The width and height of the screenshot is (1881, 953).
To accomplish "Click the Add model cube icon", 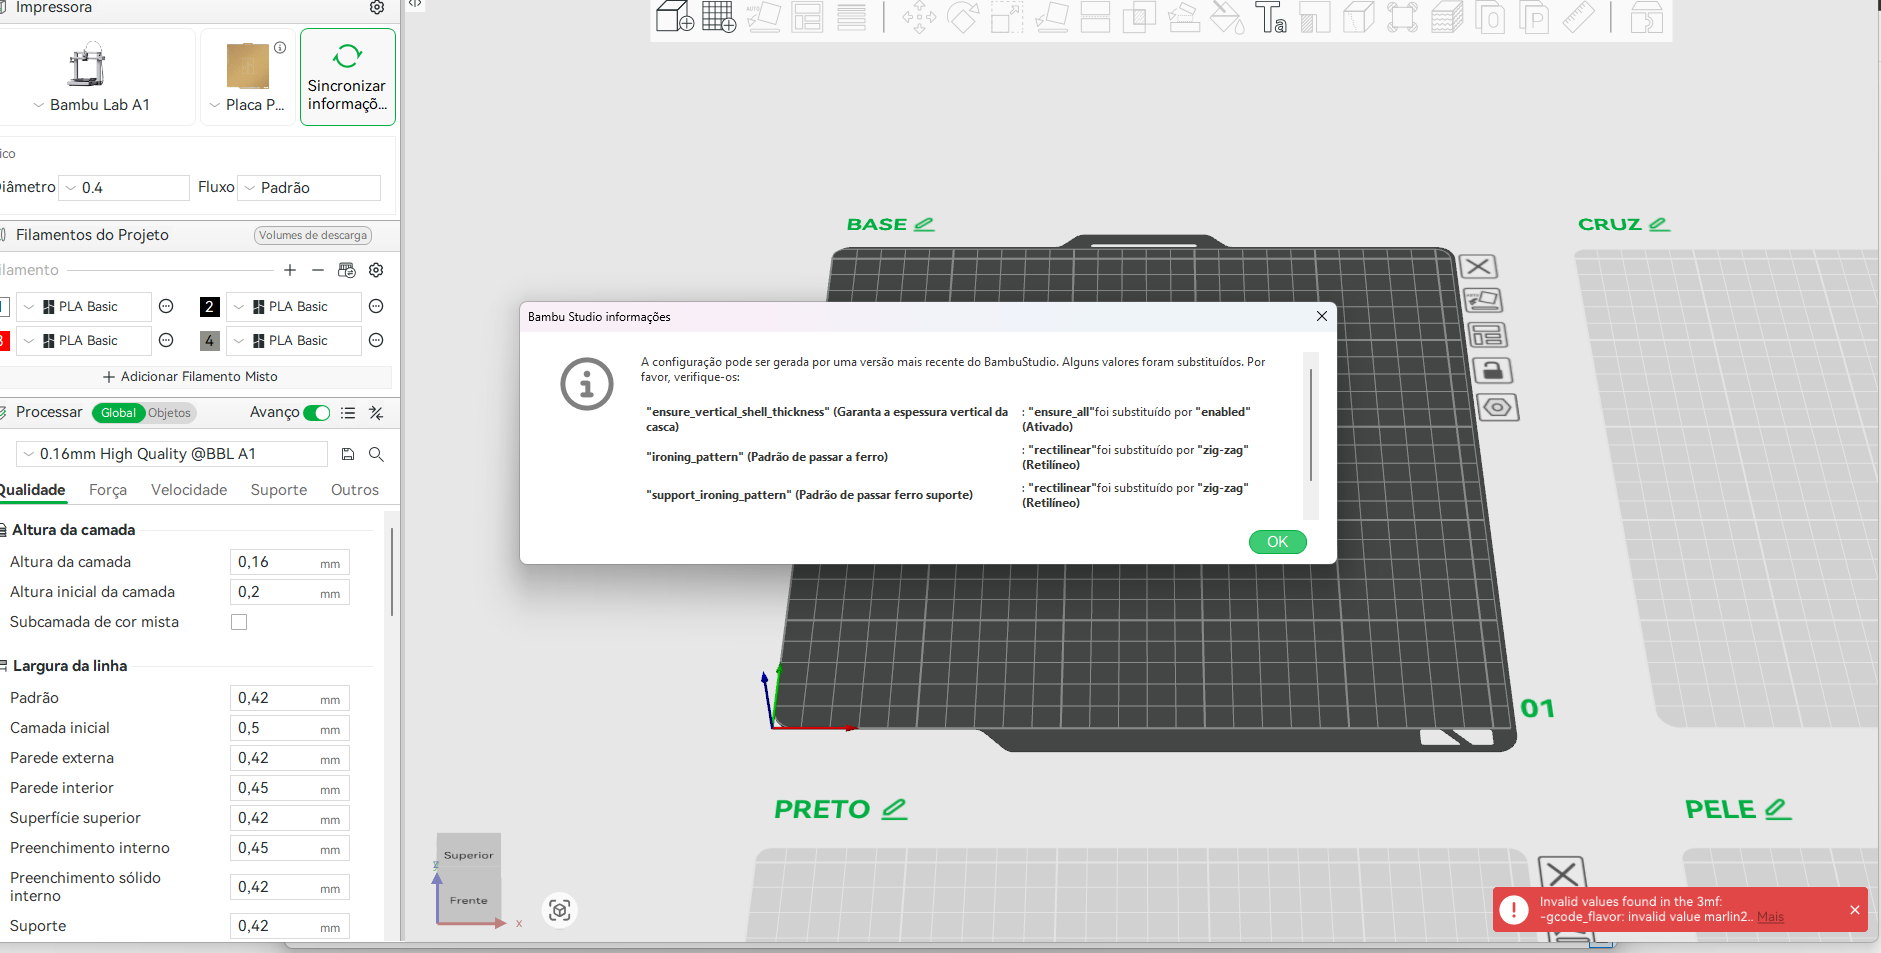I will [675, 17].
